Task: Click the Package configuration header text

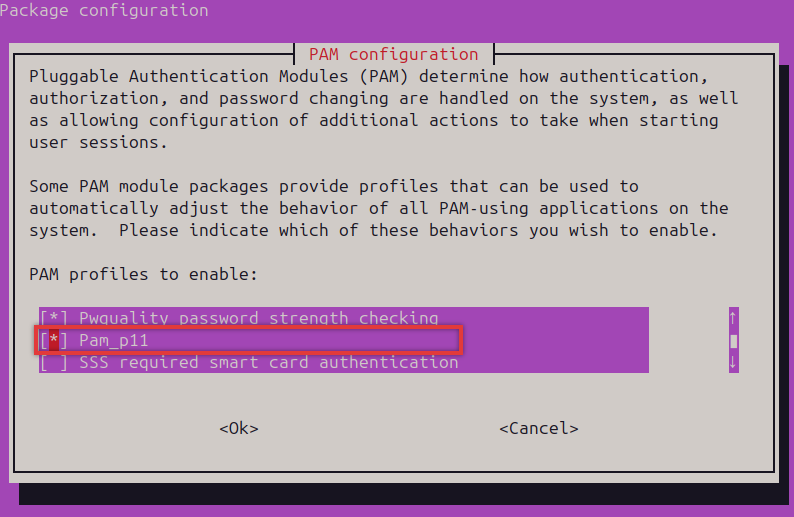Action: [x=104, y=11]
